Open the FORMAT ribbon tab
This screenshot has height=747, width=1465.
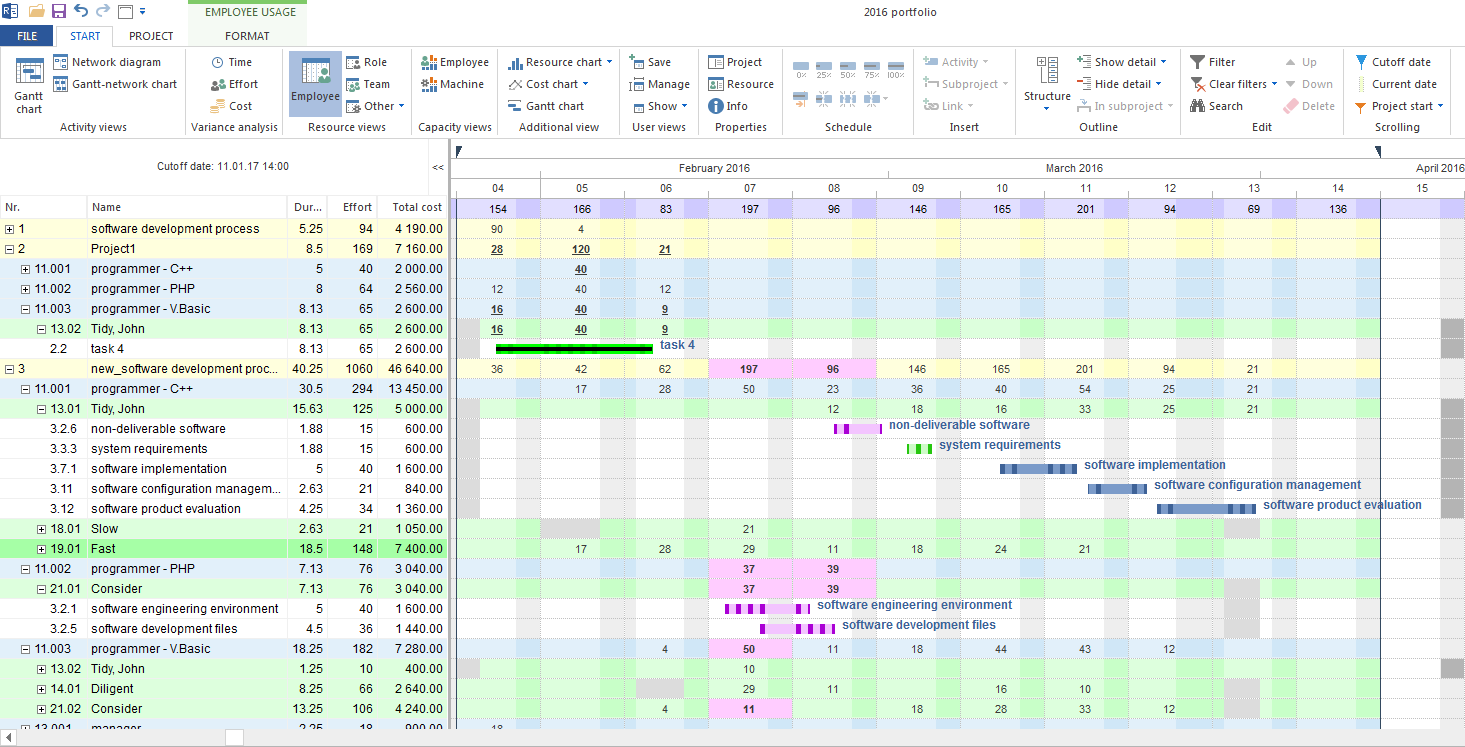(247, 36)
